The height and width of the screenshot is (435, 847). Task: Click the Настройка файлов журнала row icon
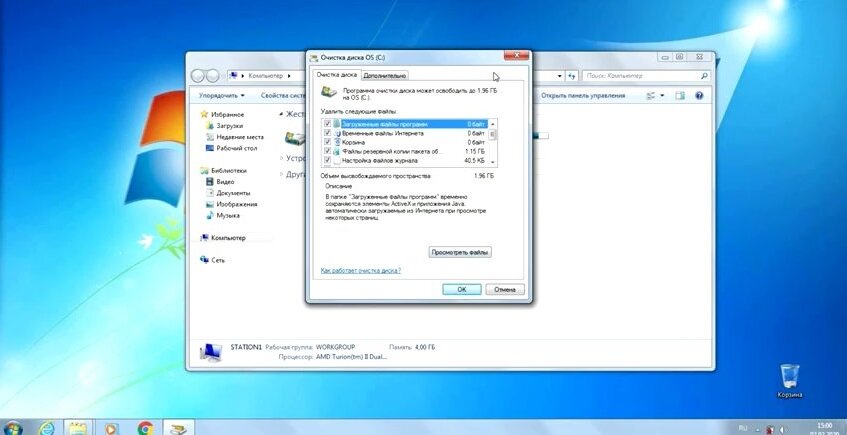click(337, 160)
